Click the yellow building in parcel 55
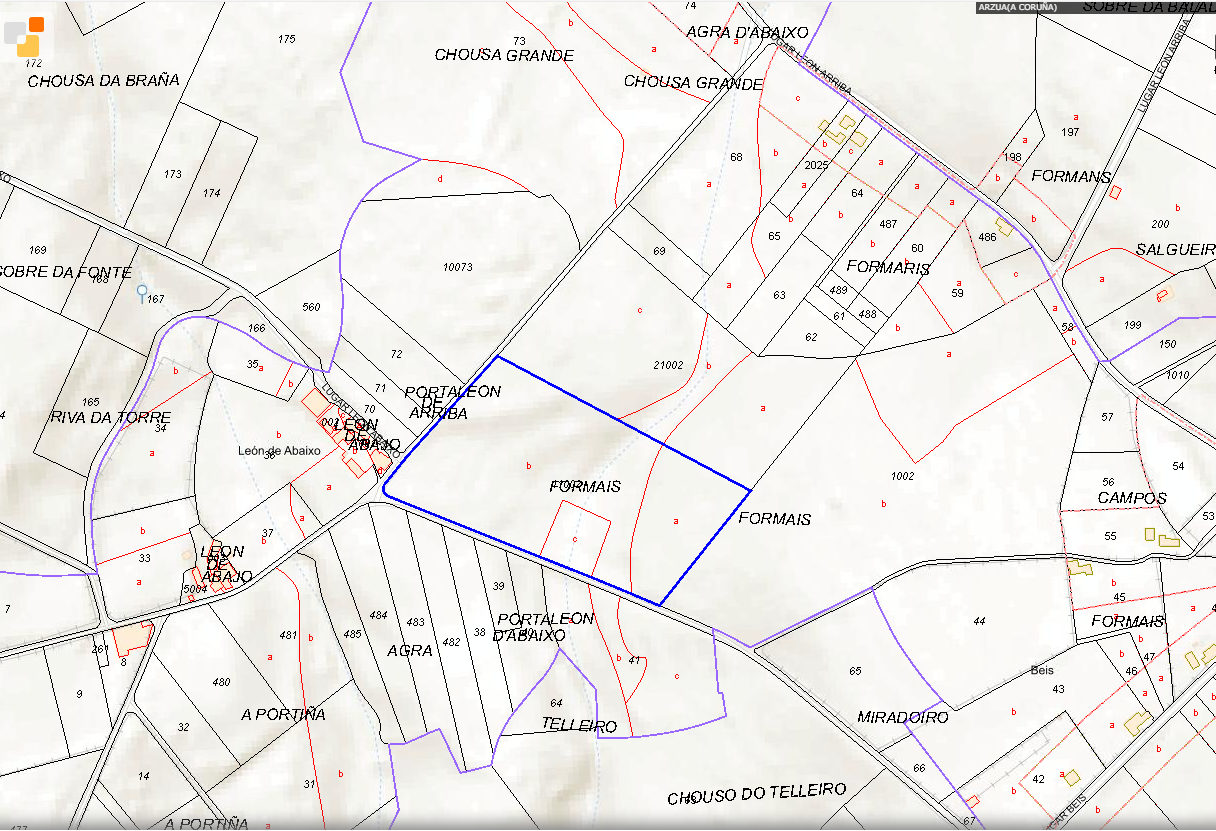This screenshot has height=831, width=1216. [x=1150, y=534]
